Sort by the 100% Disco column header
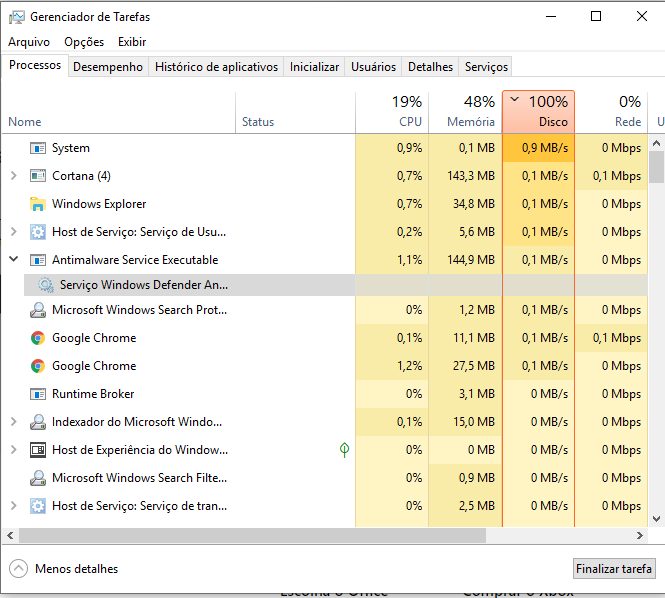 point(538,112)
